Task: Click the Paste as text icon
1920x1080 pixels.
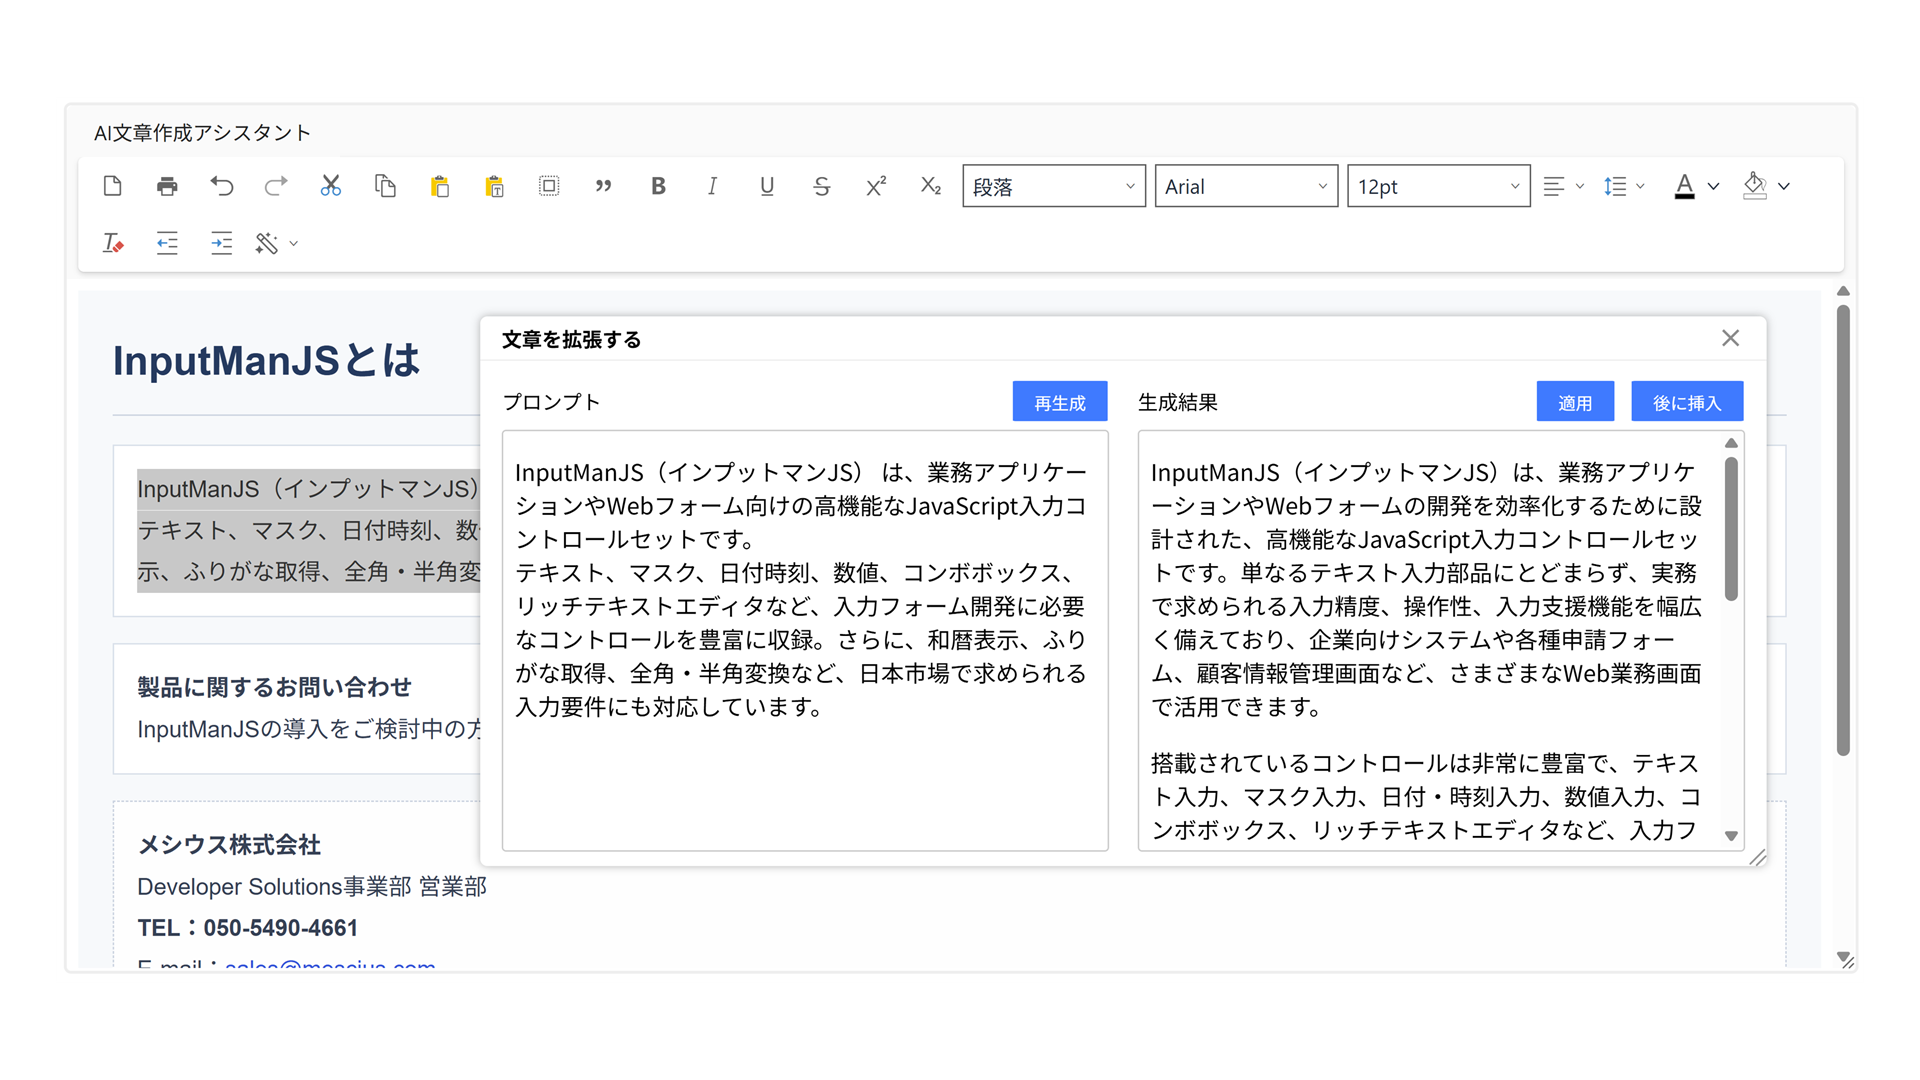Action: point(494,186)
